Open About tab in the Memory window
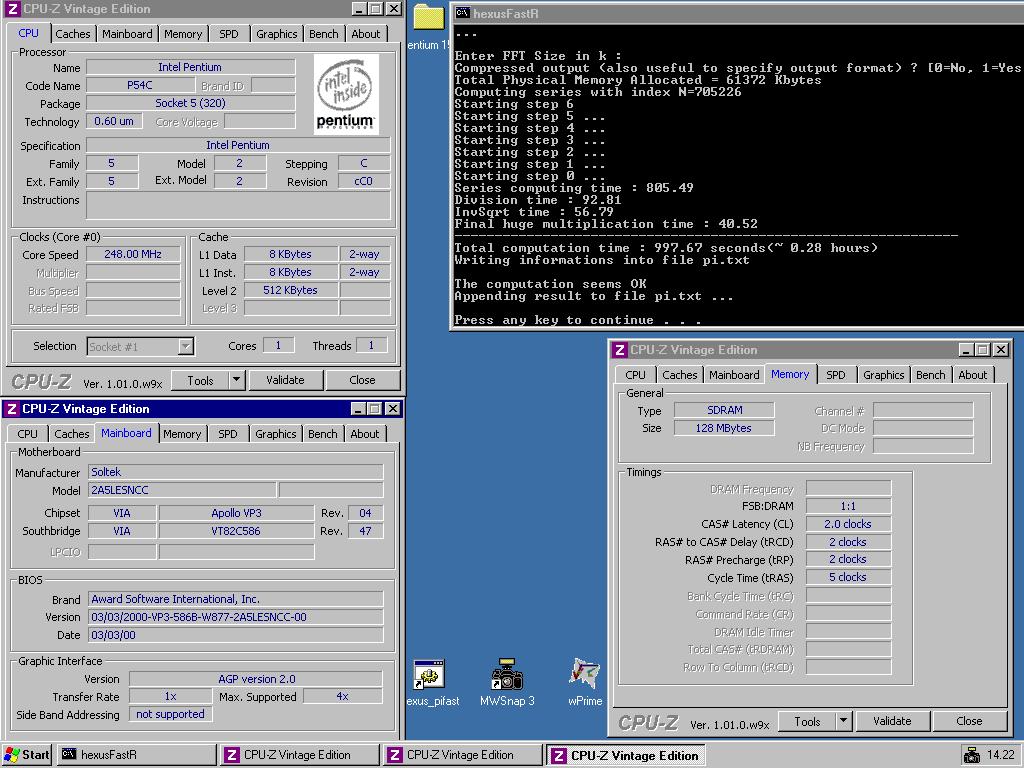1024x768 pixels. [972, 375]
